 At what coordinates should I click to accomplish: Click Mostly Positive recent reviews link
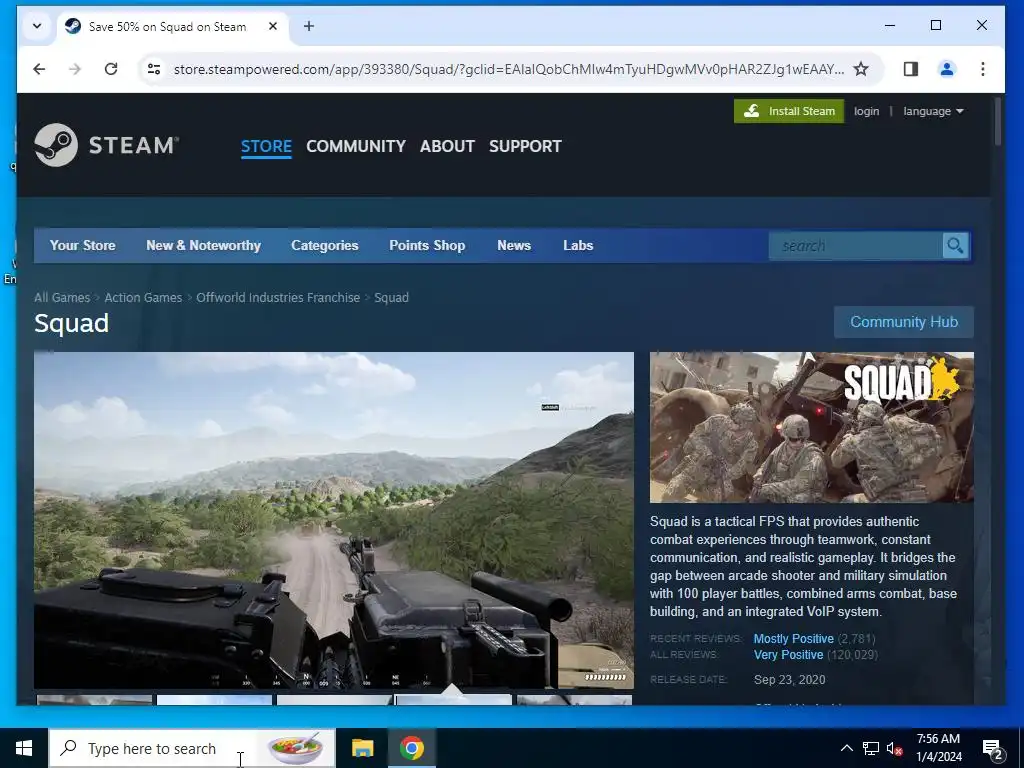coord(793,639)
